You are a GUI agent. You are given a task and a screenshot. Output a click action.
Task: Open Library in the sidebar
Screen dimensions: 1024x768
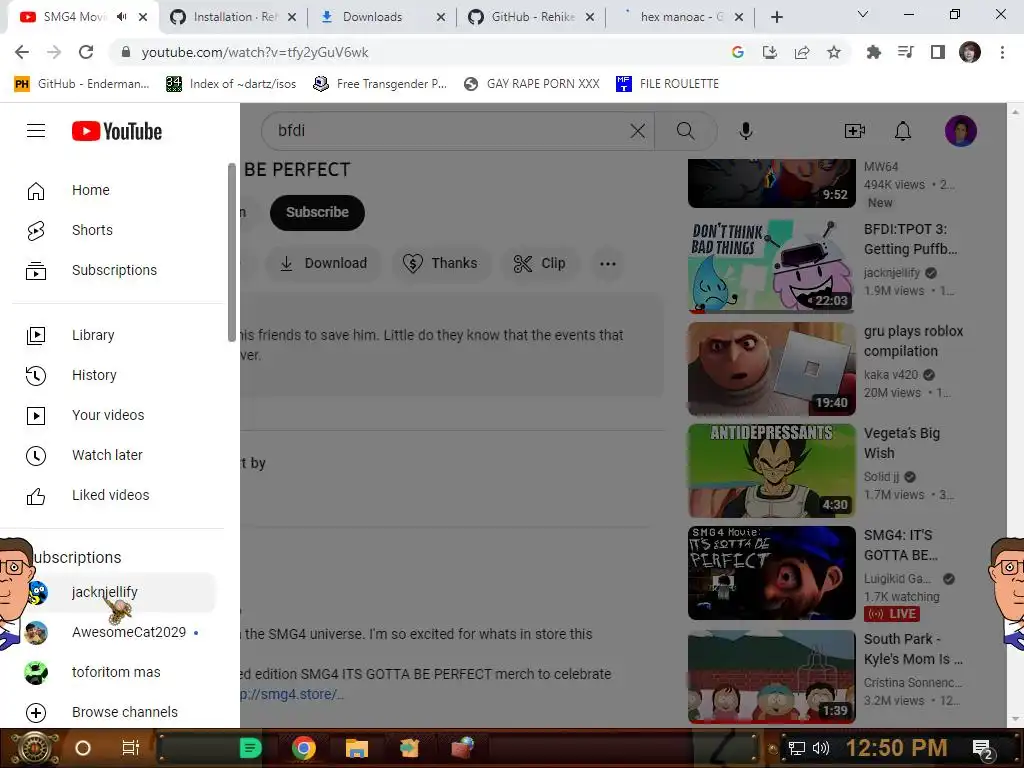[x=118, y=335]
